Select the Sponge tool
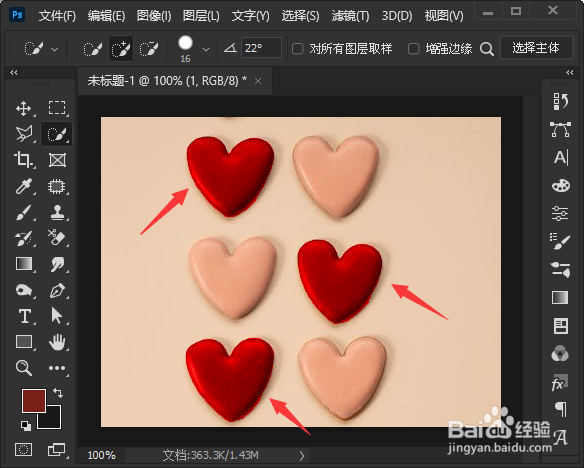 [23, 290]
